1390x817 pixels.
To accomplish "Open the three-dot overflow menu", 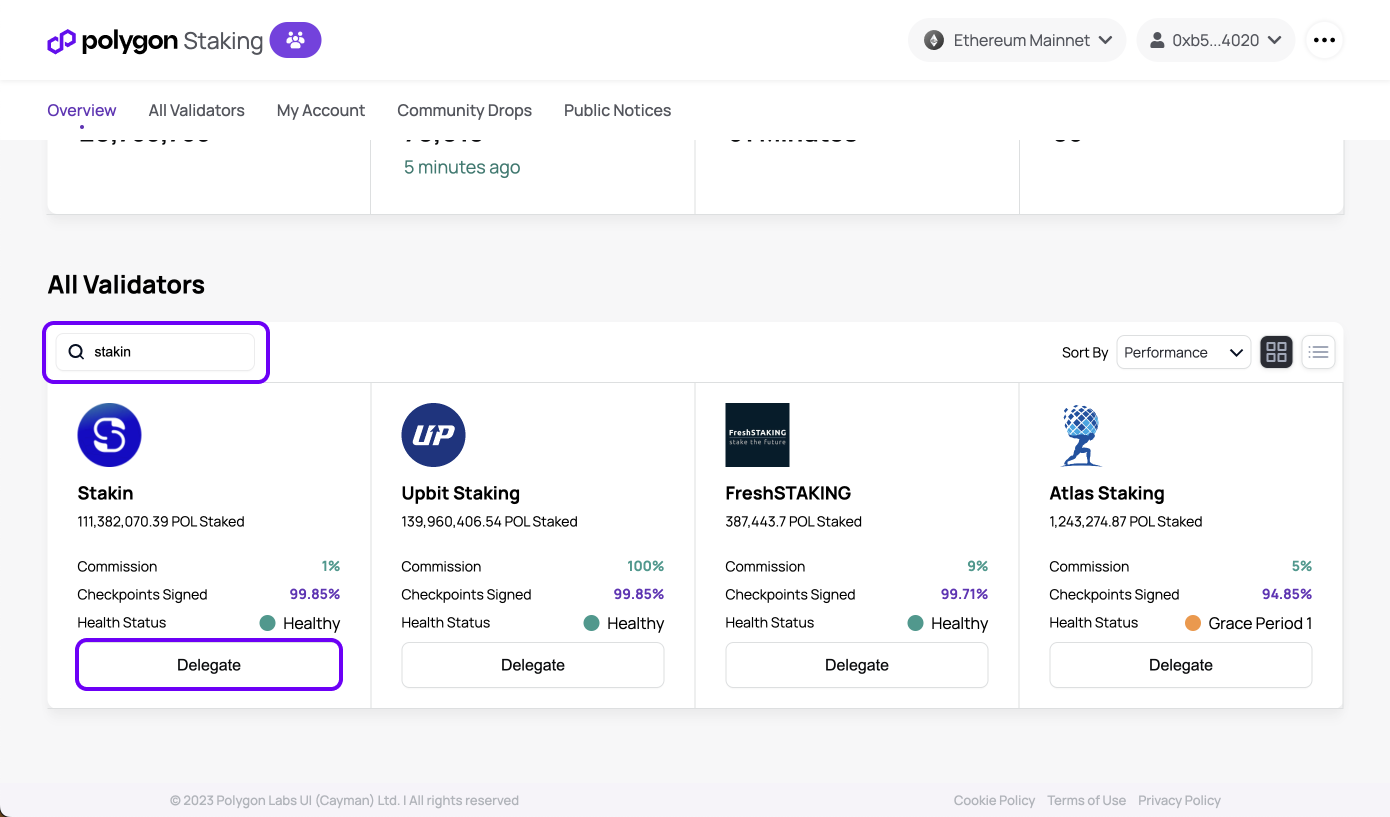I will [1324, 40].
